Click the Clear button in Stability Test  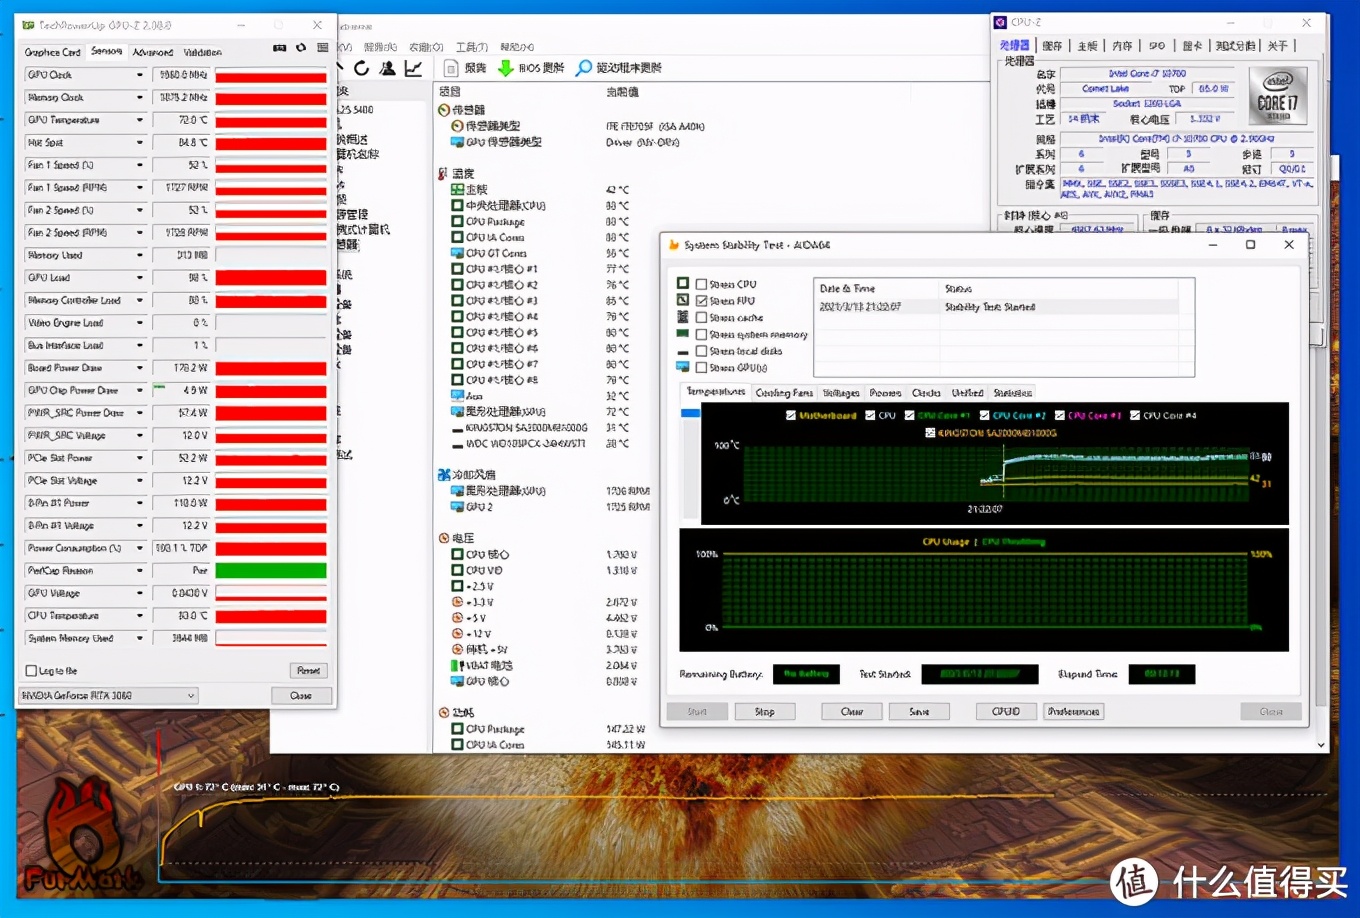(x=852, y=712)
